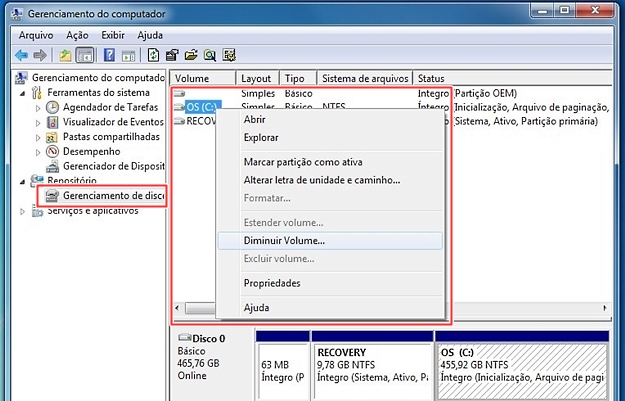Sort by Volume column header
This screenshot has height=401, width=625.
[203, 78]
